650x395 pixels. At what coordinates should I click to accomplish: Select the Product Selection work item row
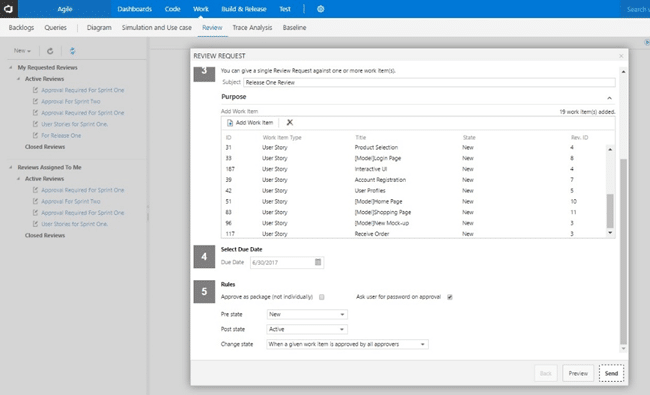pyautogui.click(x=415, y=148)
